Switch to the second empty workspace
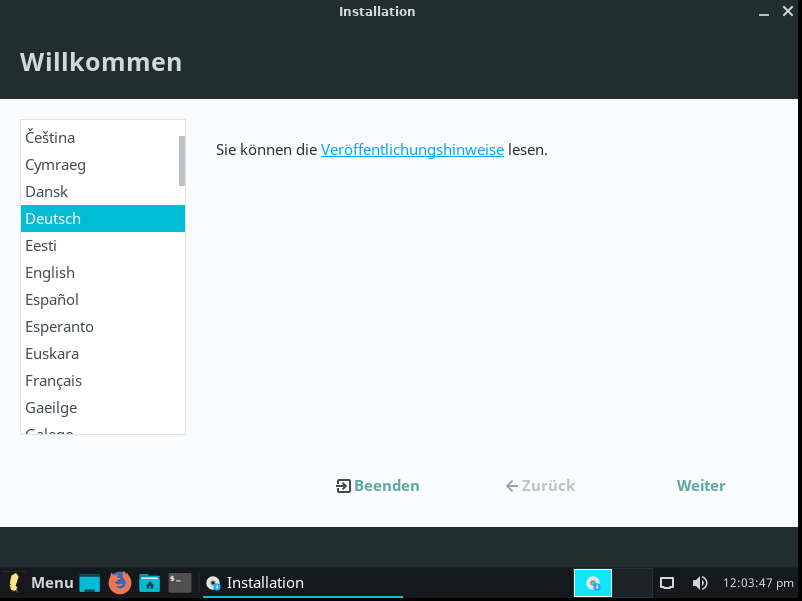The width and height of the screenshot is (802, 601). [632, 583]
